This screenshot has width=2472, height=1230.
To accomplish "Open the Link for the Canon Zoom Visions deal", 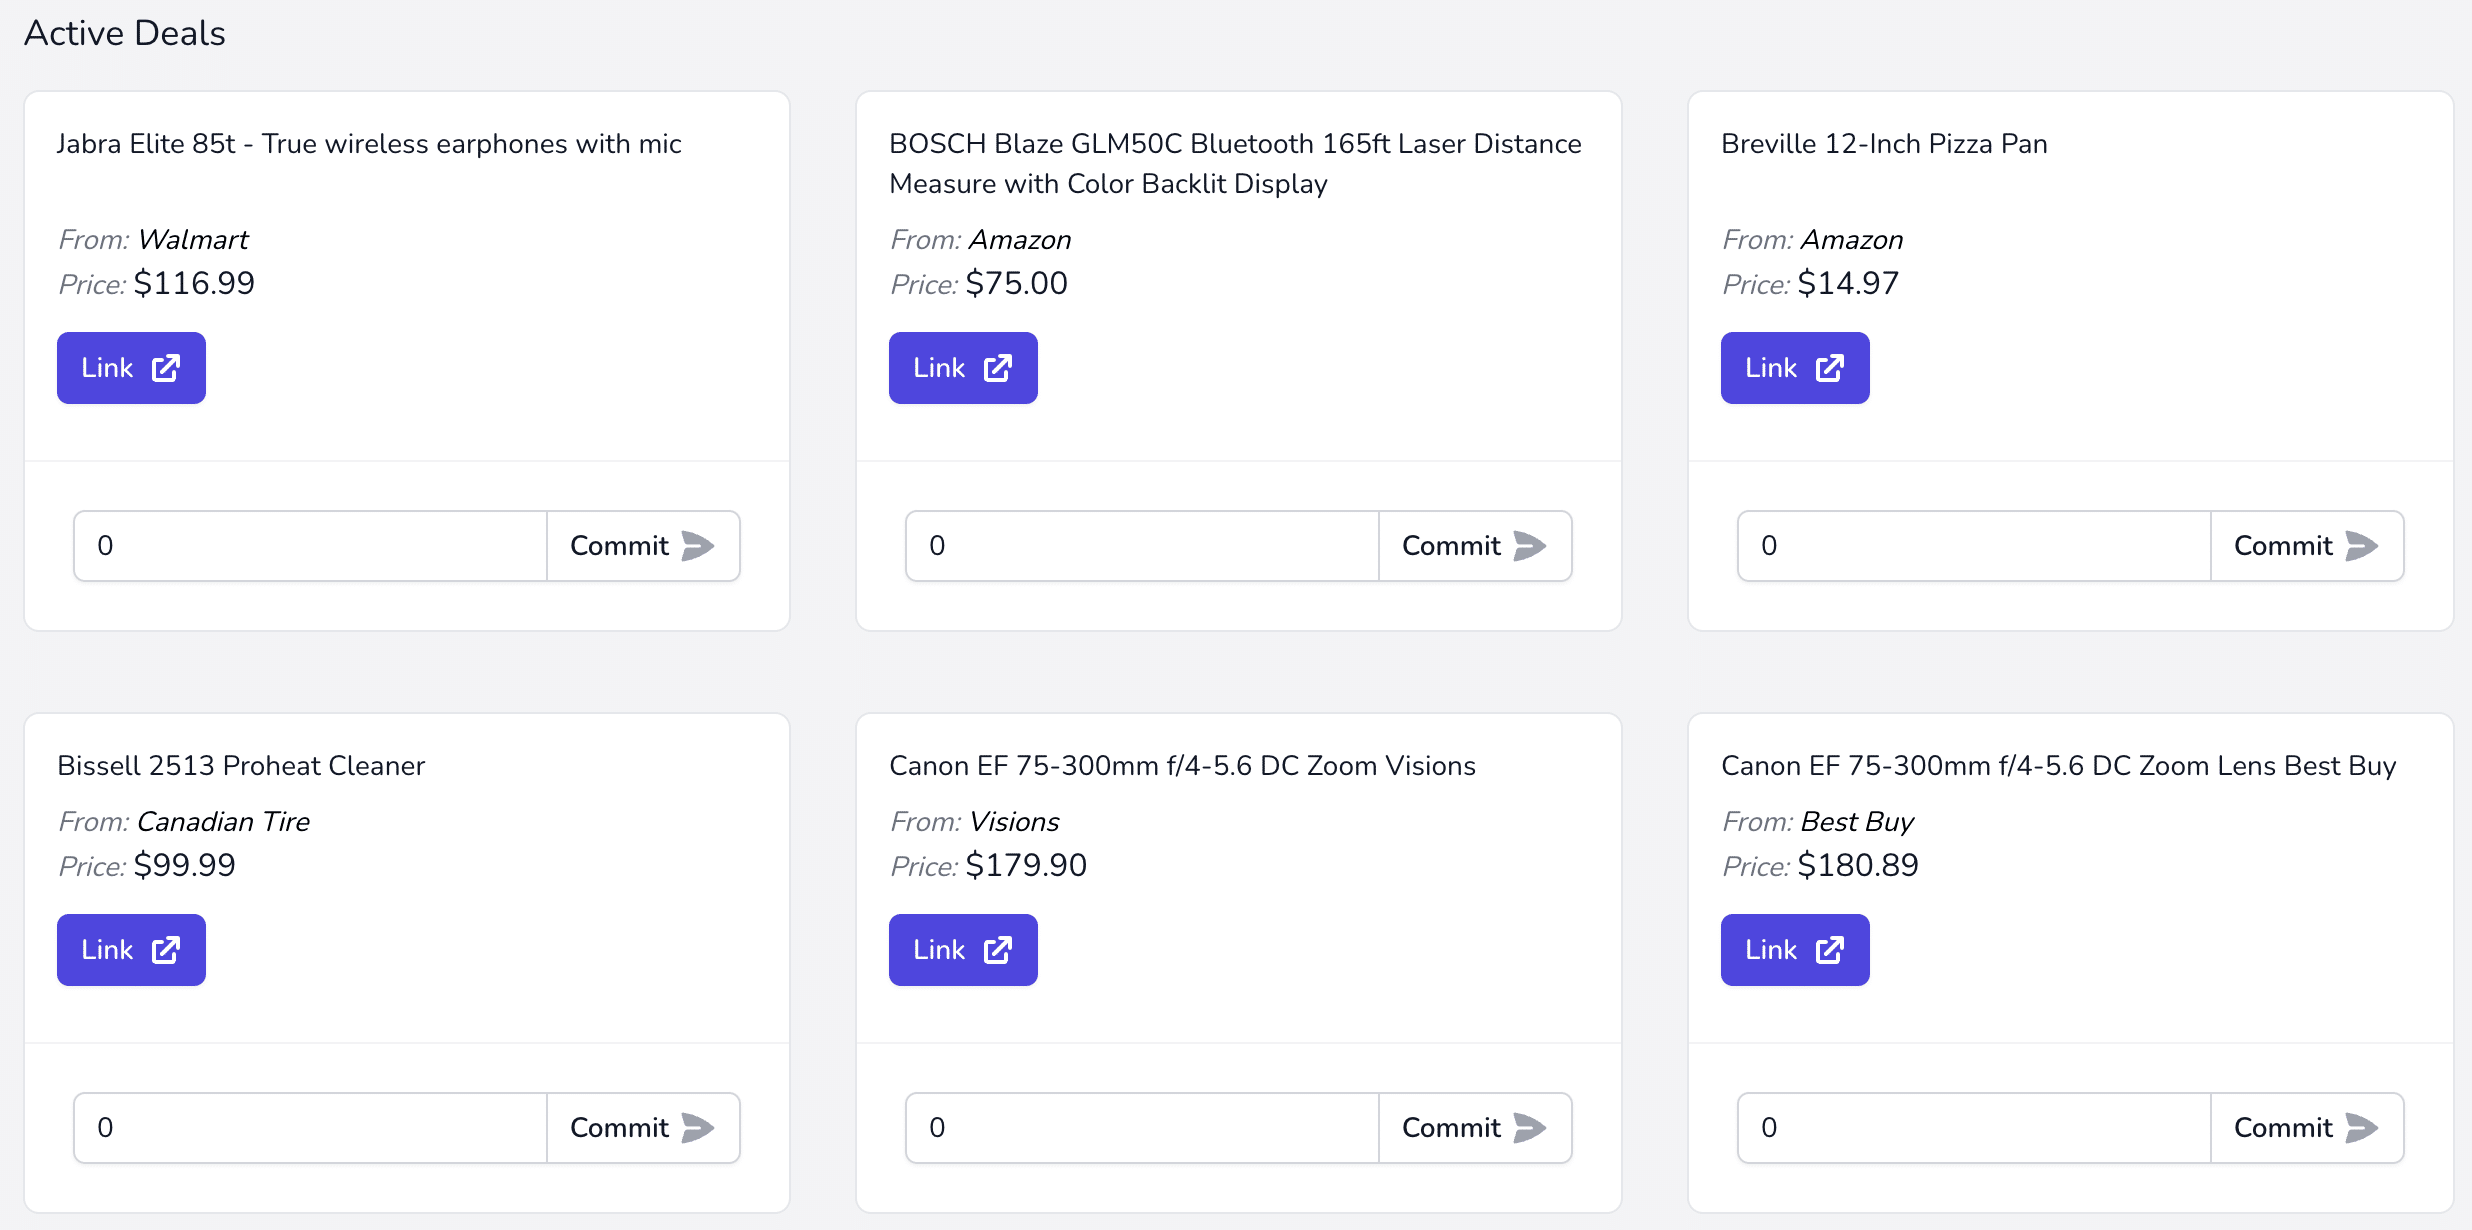I will tap(962, 950).
